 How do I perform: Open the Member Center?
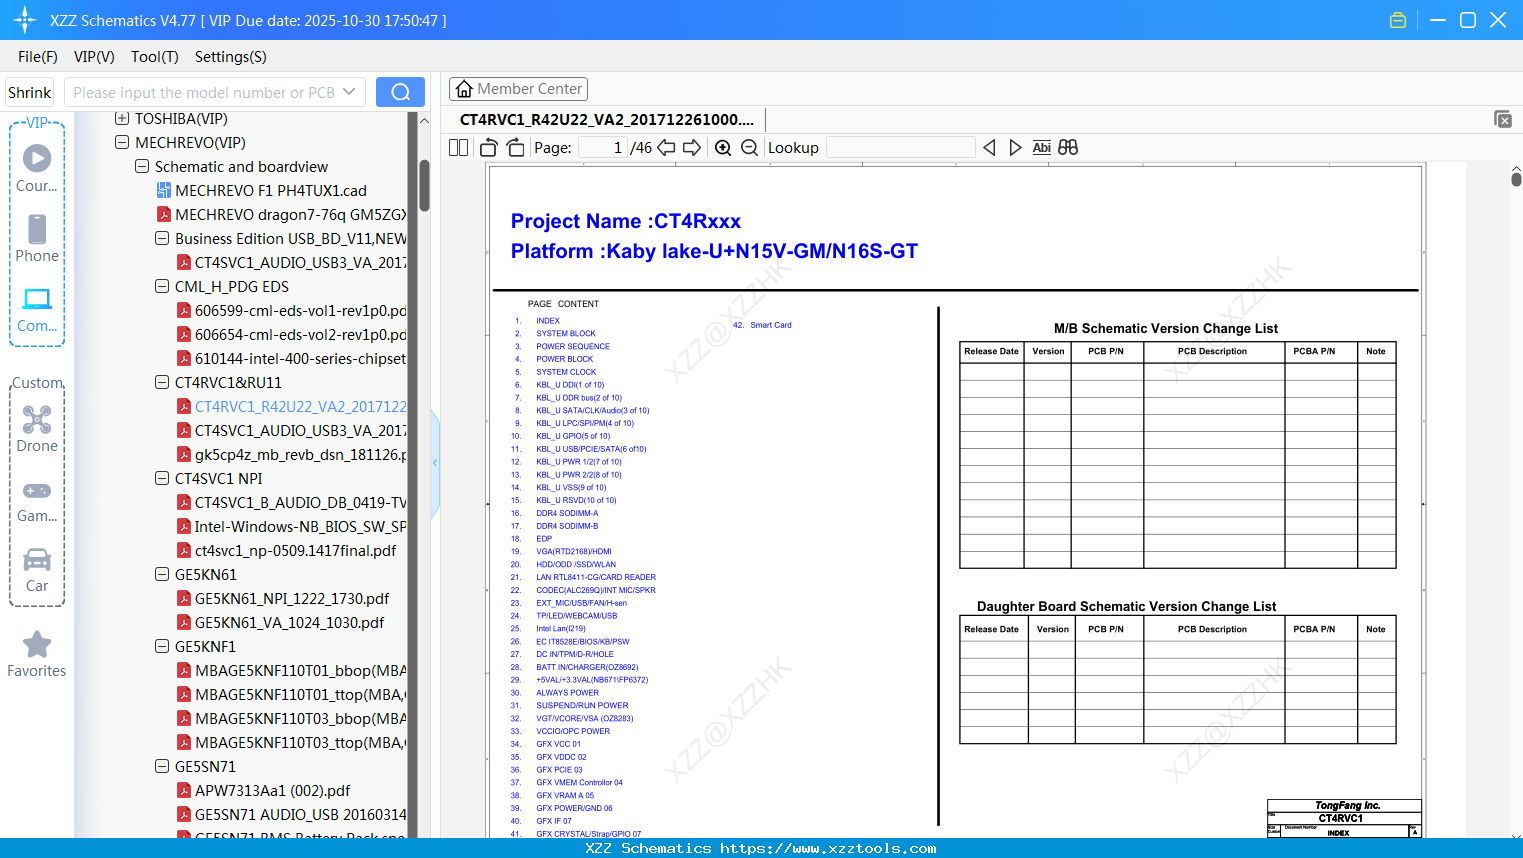pos(518,89)
